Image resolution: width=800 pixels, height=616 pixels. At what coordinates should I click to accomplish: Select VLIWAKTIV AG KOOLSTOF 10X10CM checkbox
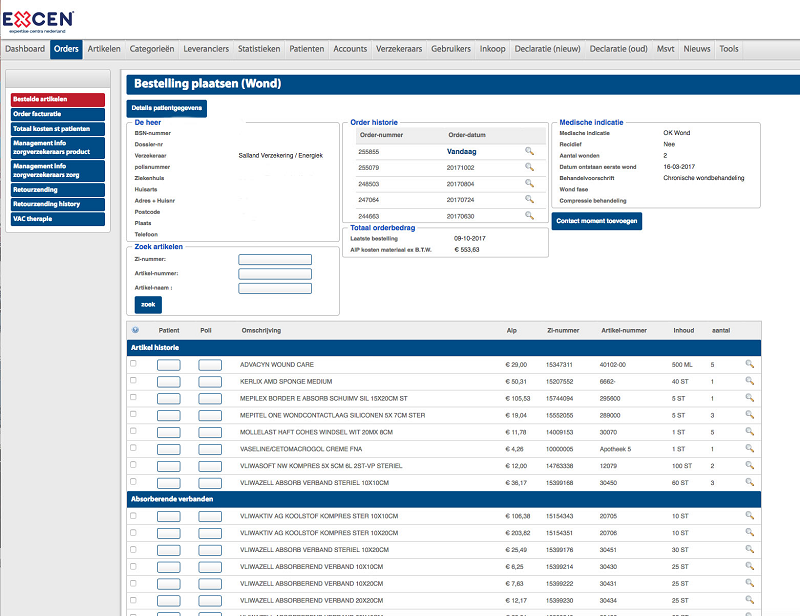(x=133, y=515)
